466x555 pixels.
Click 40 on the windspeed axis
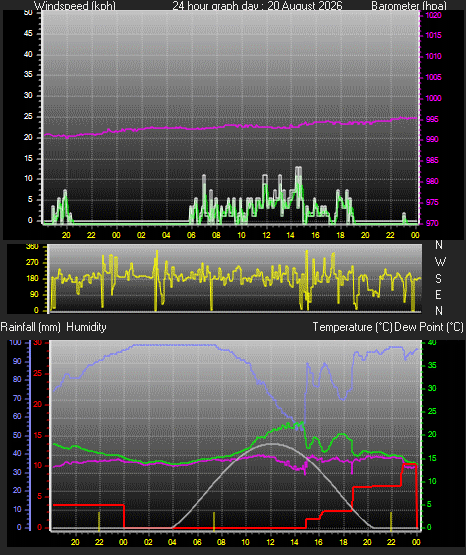(28, 54)
